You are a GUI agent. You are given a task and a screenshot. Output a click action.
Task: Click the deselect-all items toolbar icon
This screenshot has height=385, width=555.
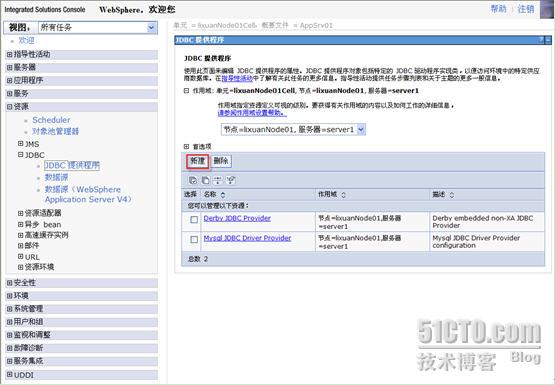(205, 180)
